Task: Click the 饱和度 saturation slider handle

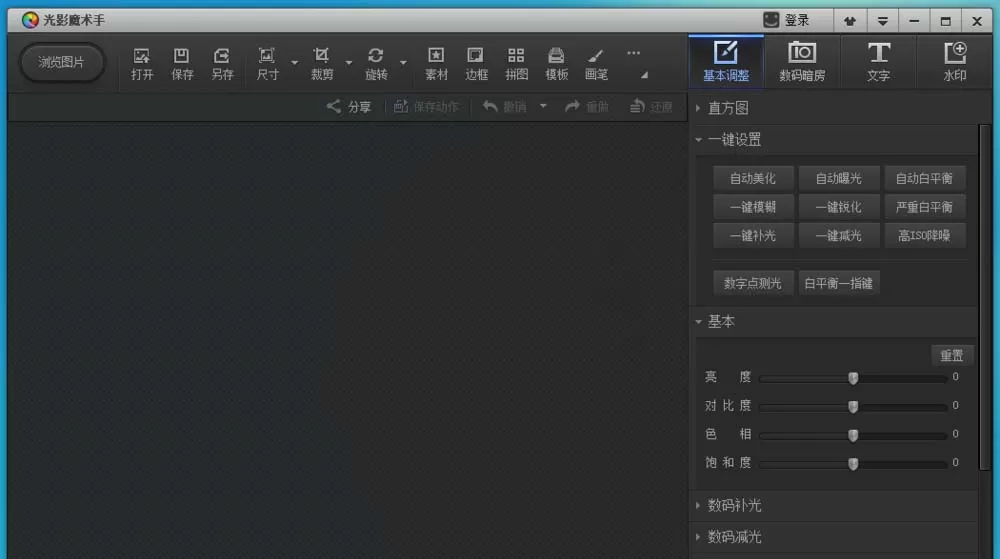Action: click(853, 464)
